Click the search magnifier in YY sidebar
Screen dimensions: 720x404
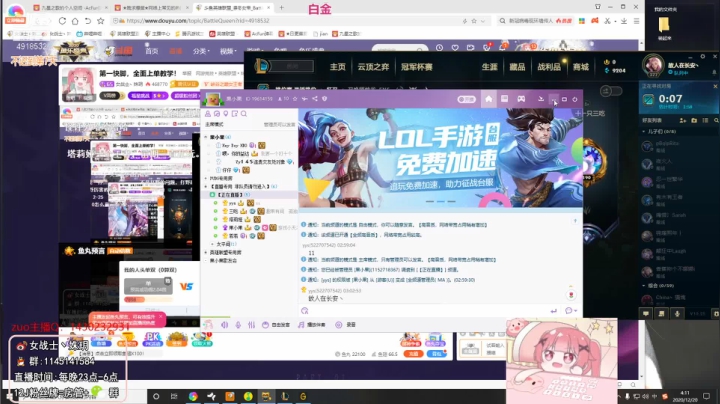click(x=244, y=114)
